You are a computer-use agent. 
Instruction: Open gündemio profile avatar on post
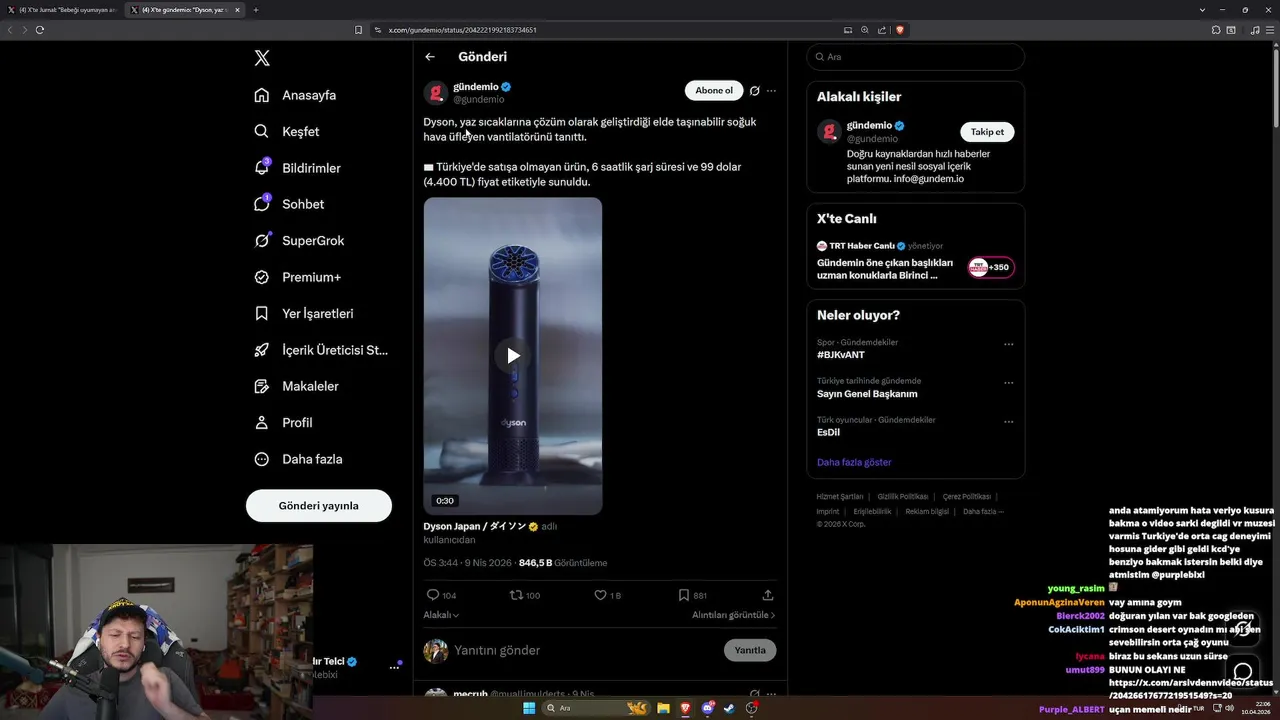(x=435, y=93)
